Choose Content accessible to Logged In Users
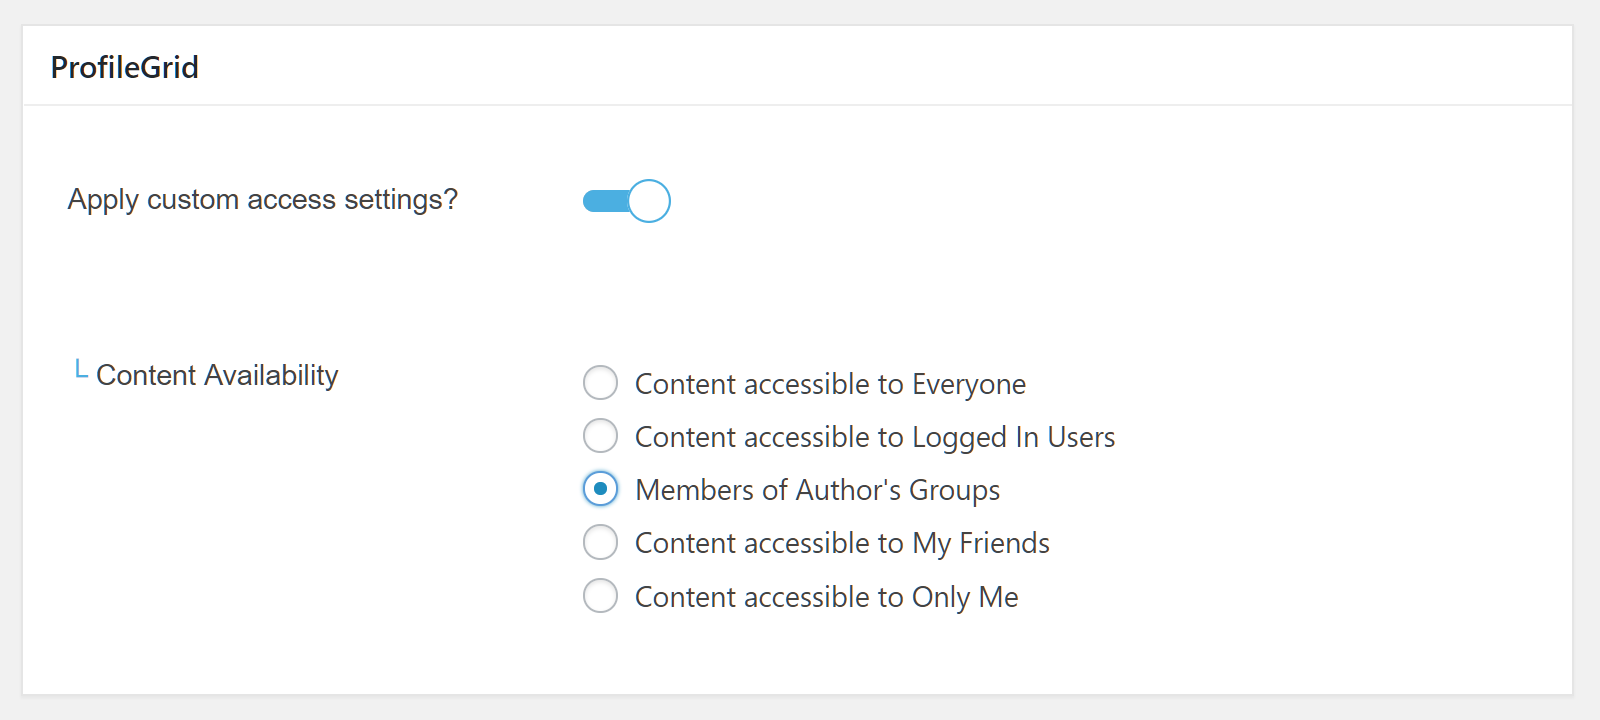Screen dimensions: 1600x720 pos(600,436)
